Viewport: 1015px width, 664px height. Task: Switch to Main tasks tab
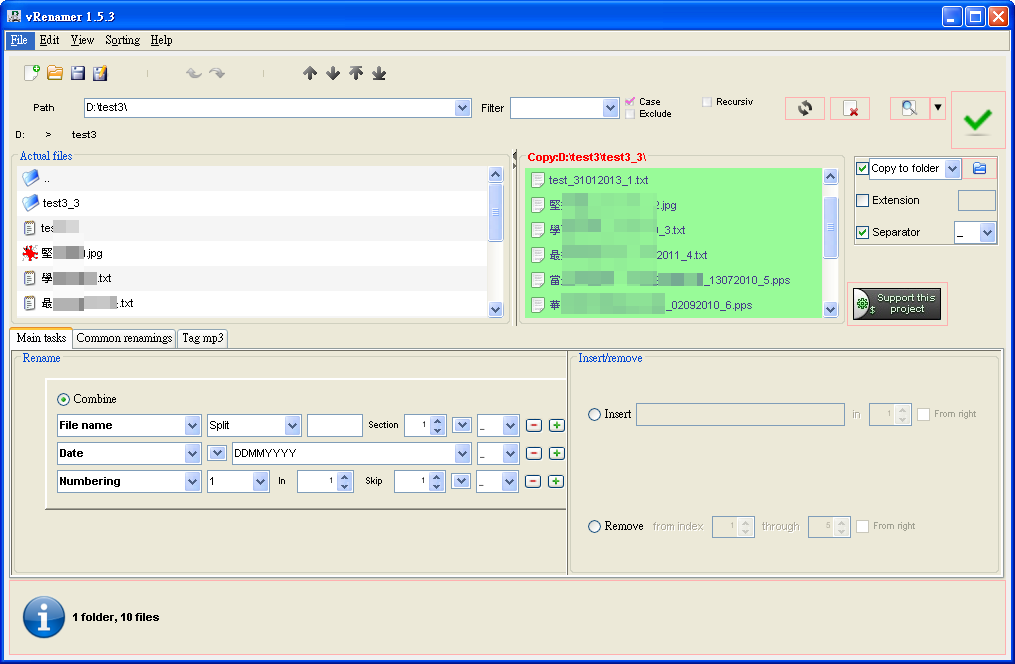tap(41, 338)
